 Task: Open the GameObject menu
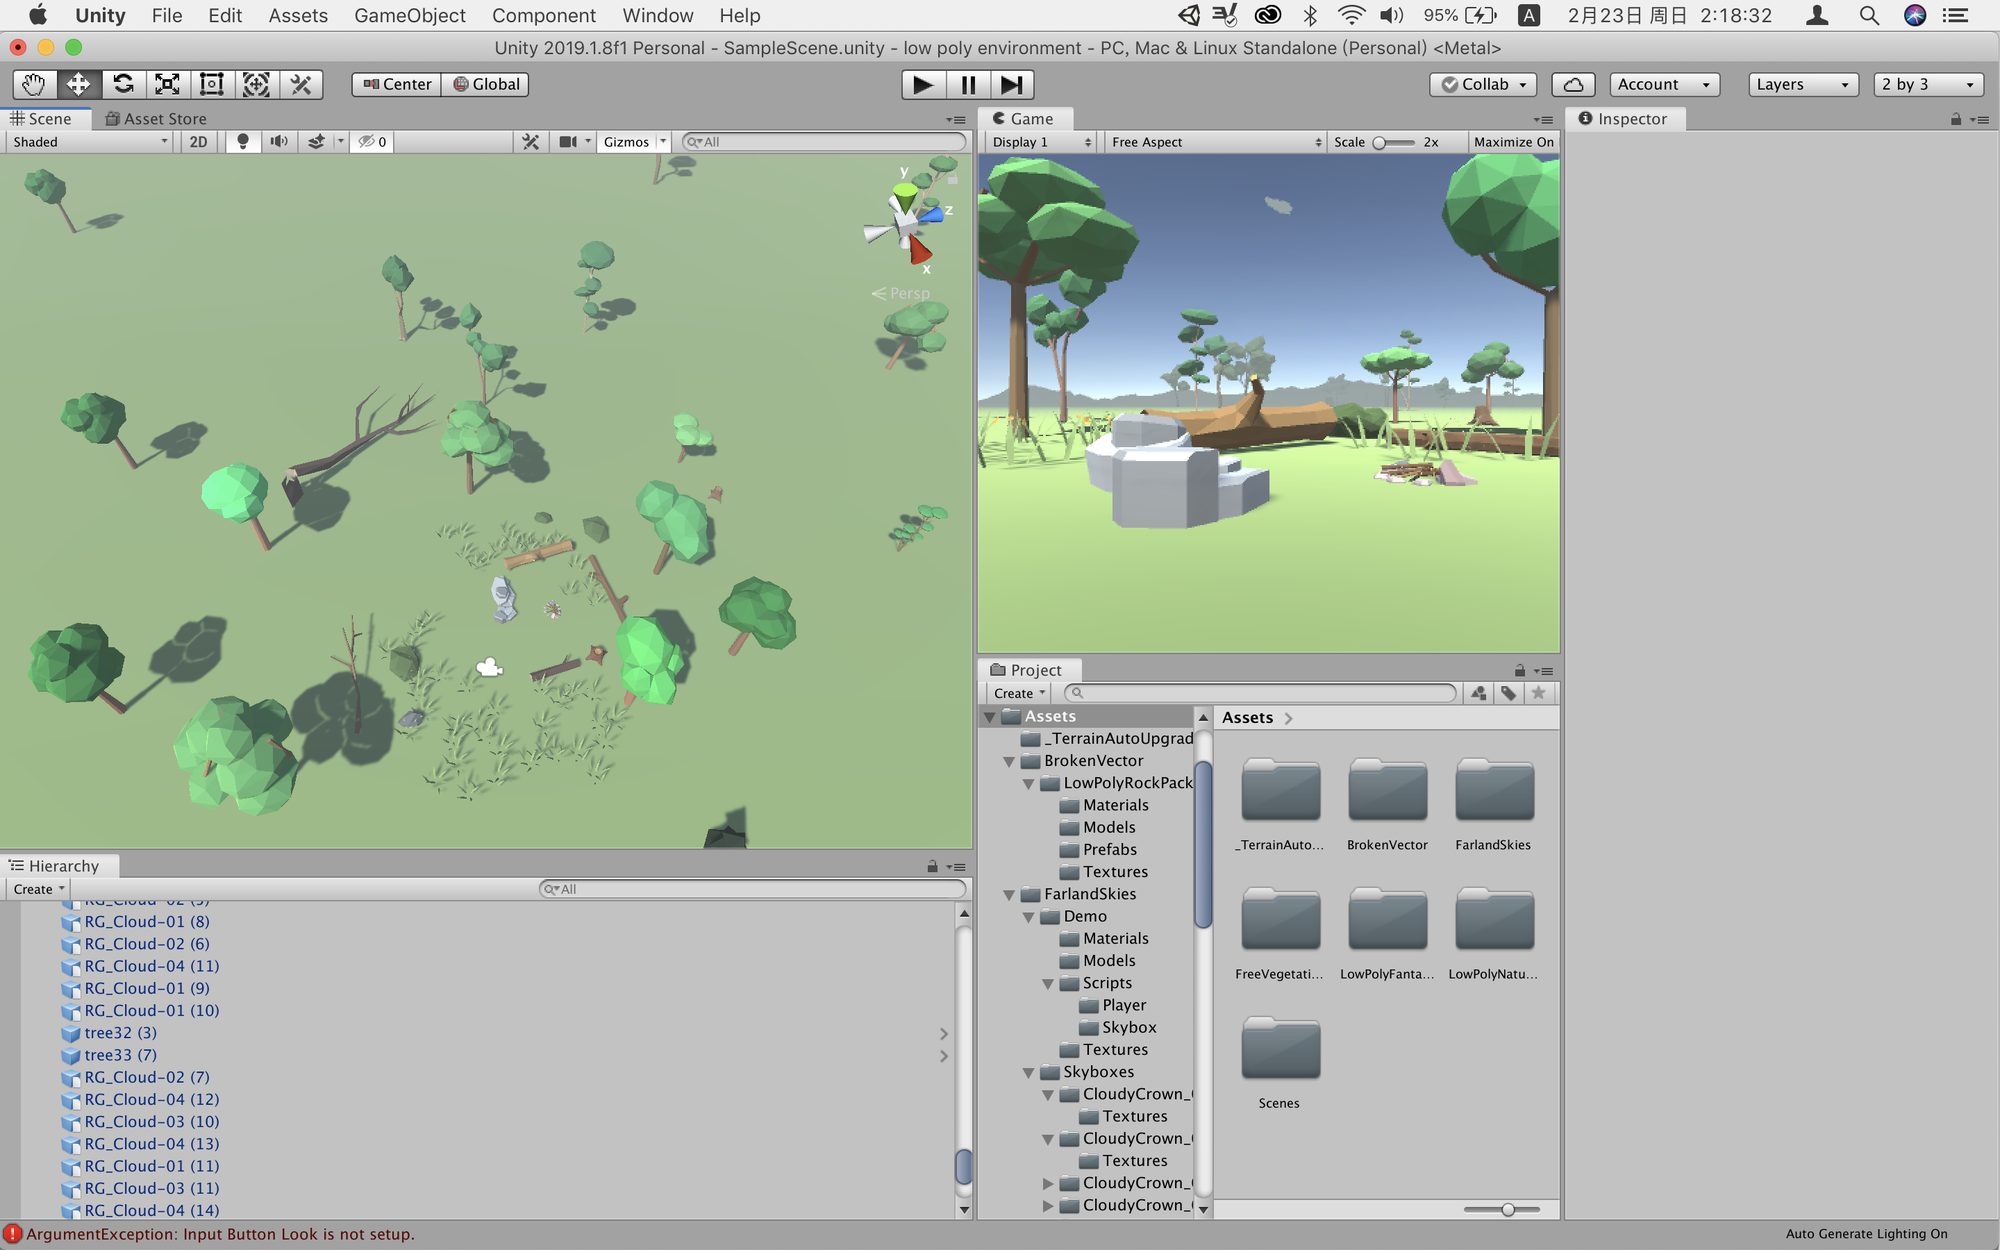coord(410,15)
